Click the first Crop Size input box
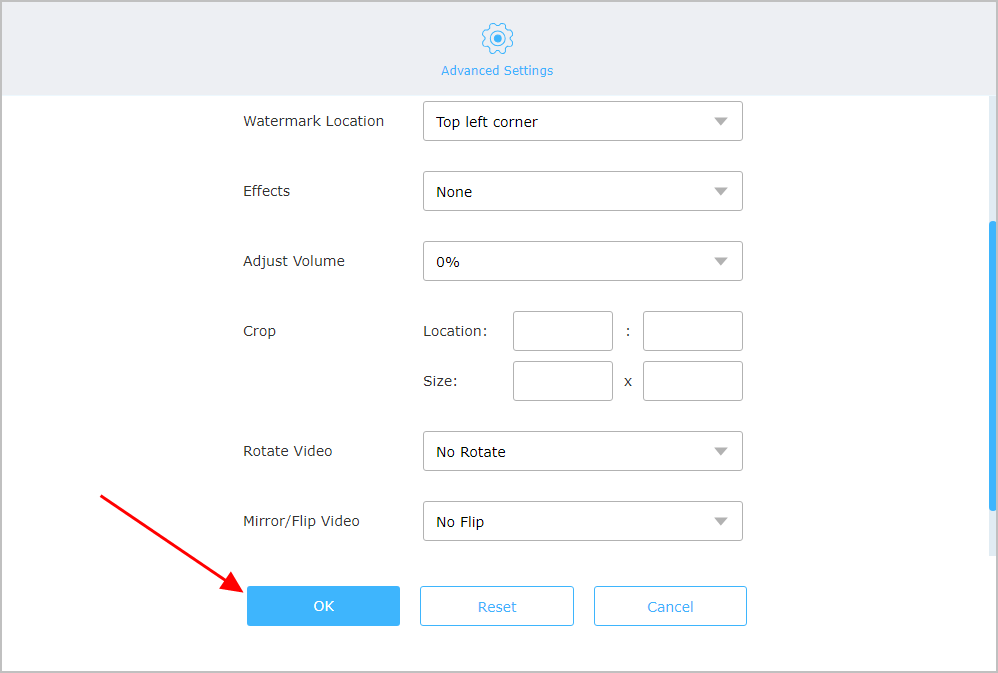 pyautogui.click(x=562, y=381)
